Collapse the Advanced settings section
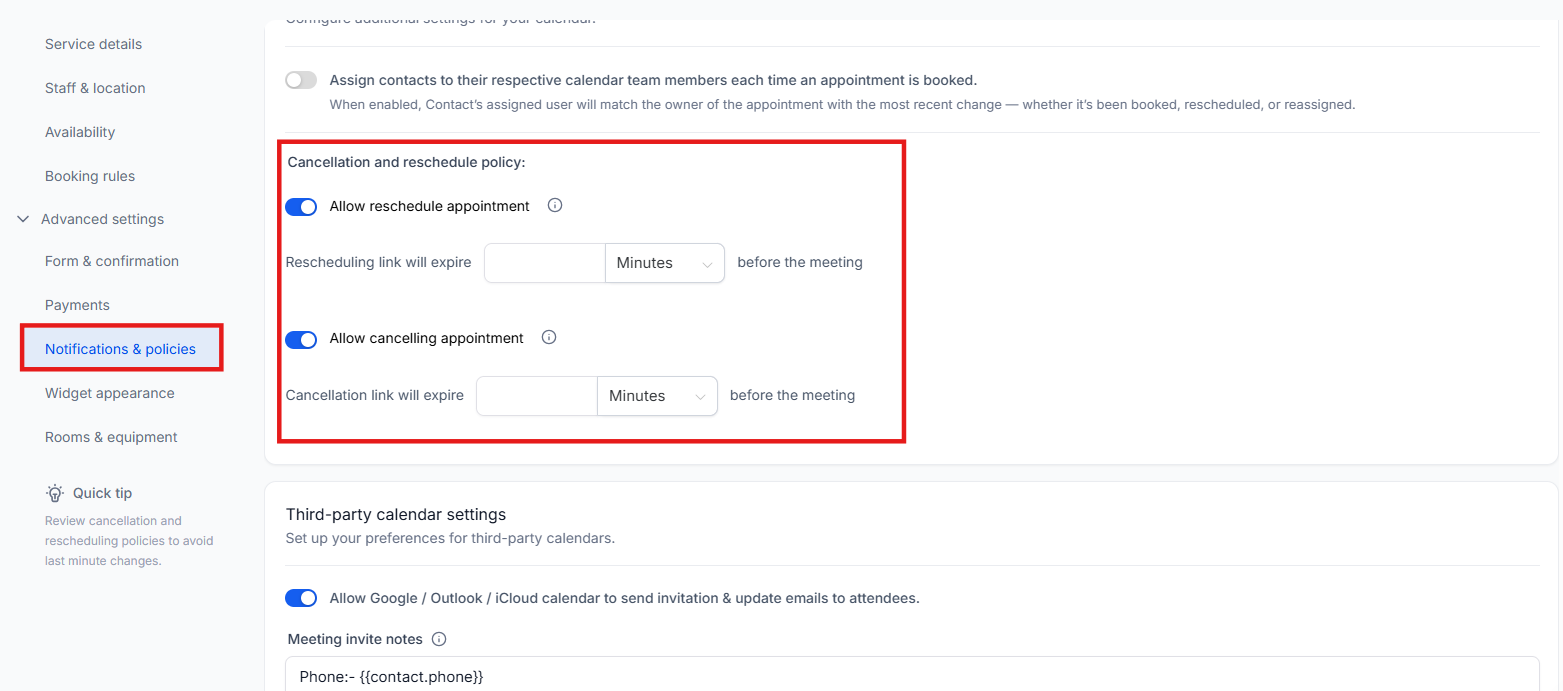The image size is (1563, 691). pos(23,219)
